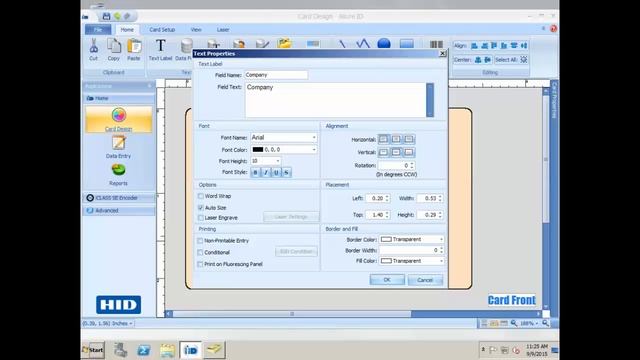Open the Border Color dropdown
This screenshot has width=640, height=360.
point(441,240)
